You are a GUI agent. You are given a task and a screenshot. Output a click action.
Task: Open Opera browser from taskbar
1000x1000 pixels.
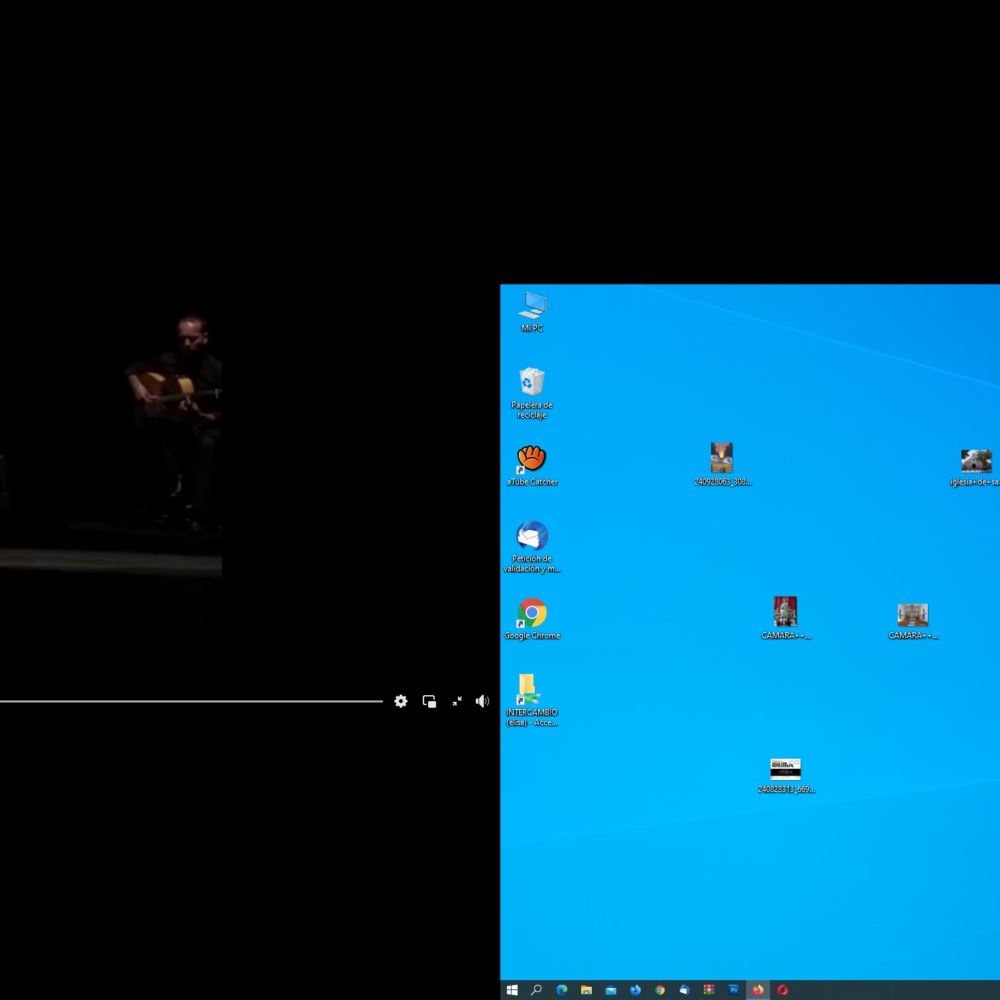(x=783, y=990)
